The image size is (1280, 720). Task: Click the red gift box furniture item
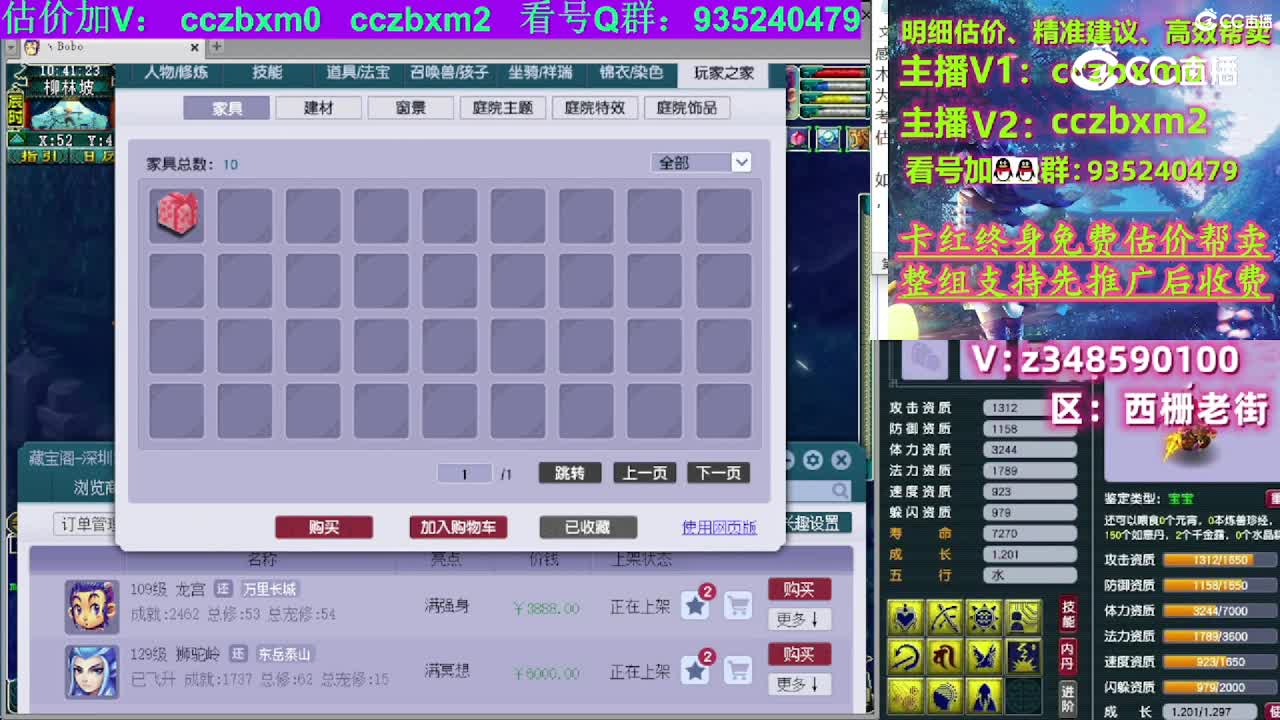[x=177, y=215]
